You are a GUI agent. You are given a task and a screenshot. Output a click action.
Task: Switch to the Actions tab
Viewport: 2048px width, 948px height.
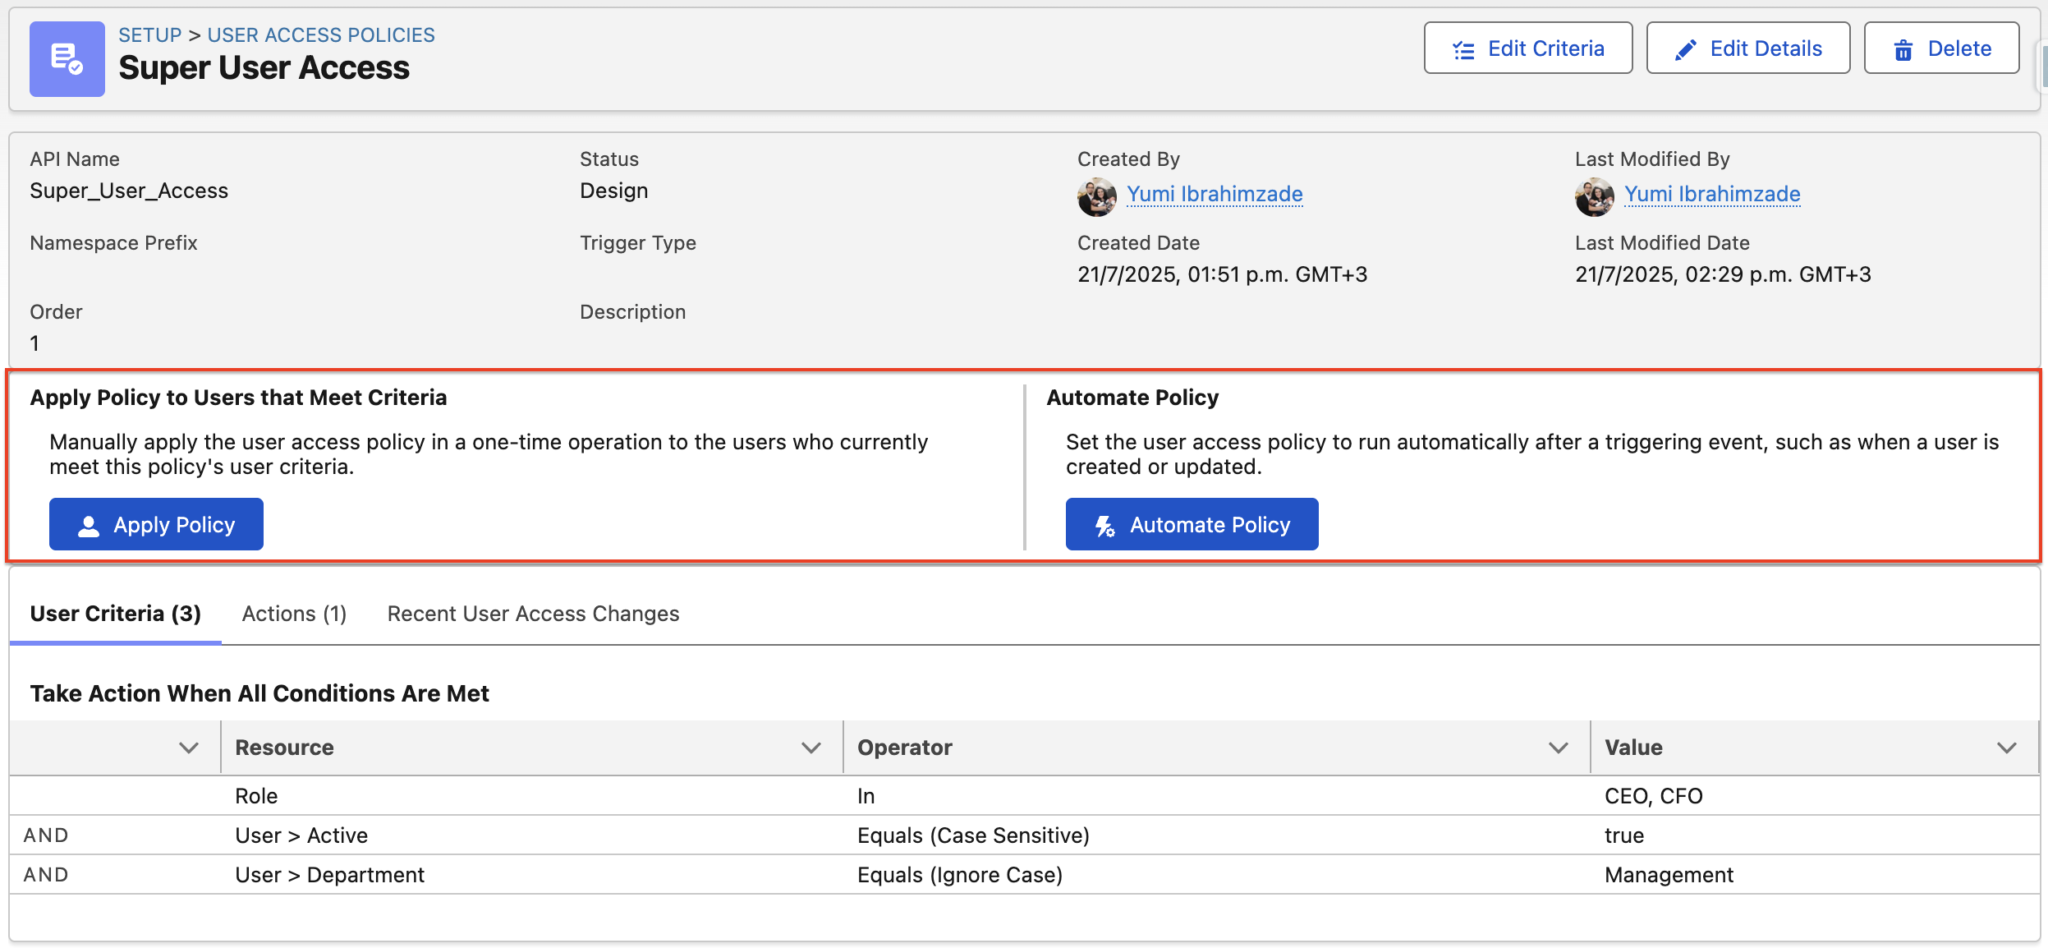pos(293,613)
